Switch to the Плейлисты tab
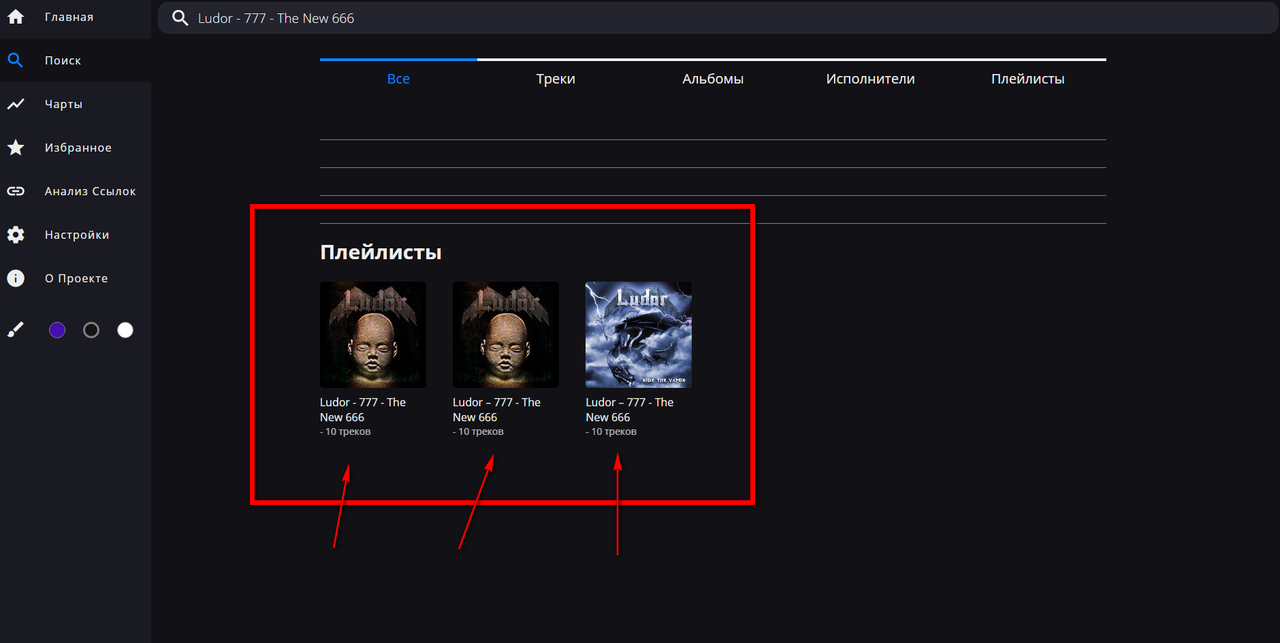Viewport: 1280px width, 643px height. [x=1027, y=79]
